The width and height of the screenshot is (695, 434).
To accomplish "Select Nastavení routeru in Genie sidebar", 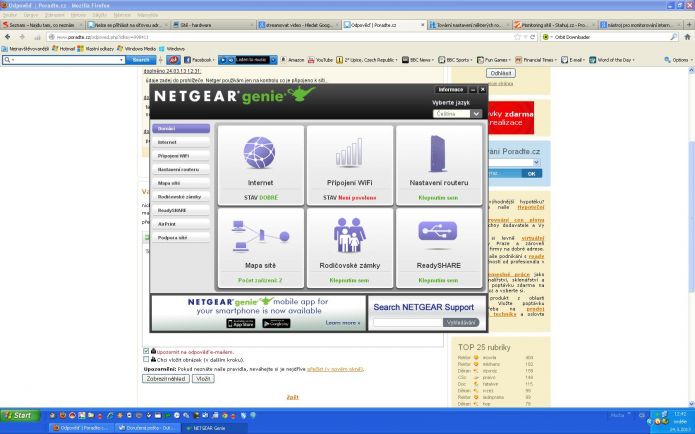I will tap(181, 169).
